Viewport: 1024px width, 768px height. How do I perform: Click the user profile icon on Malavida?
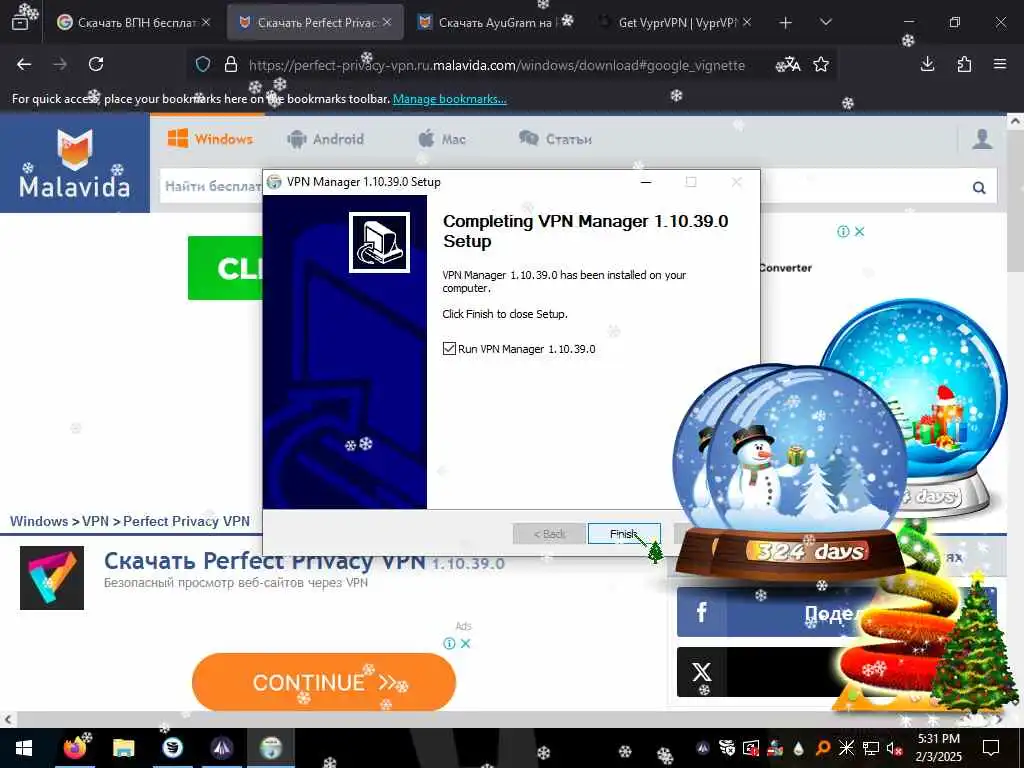coord(982,139)
